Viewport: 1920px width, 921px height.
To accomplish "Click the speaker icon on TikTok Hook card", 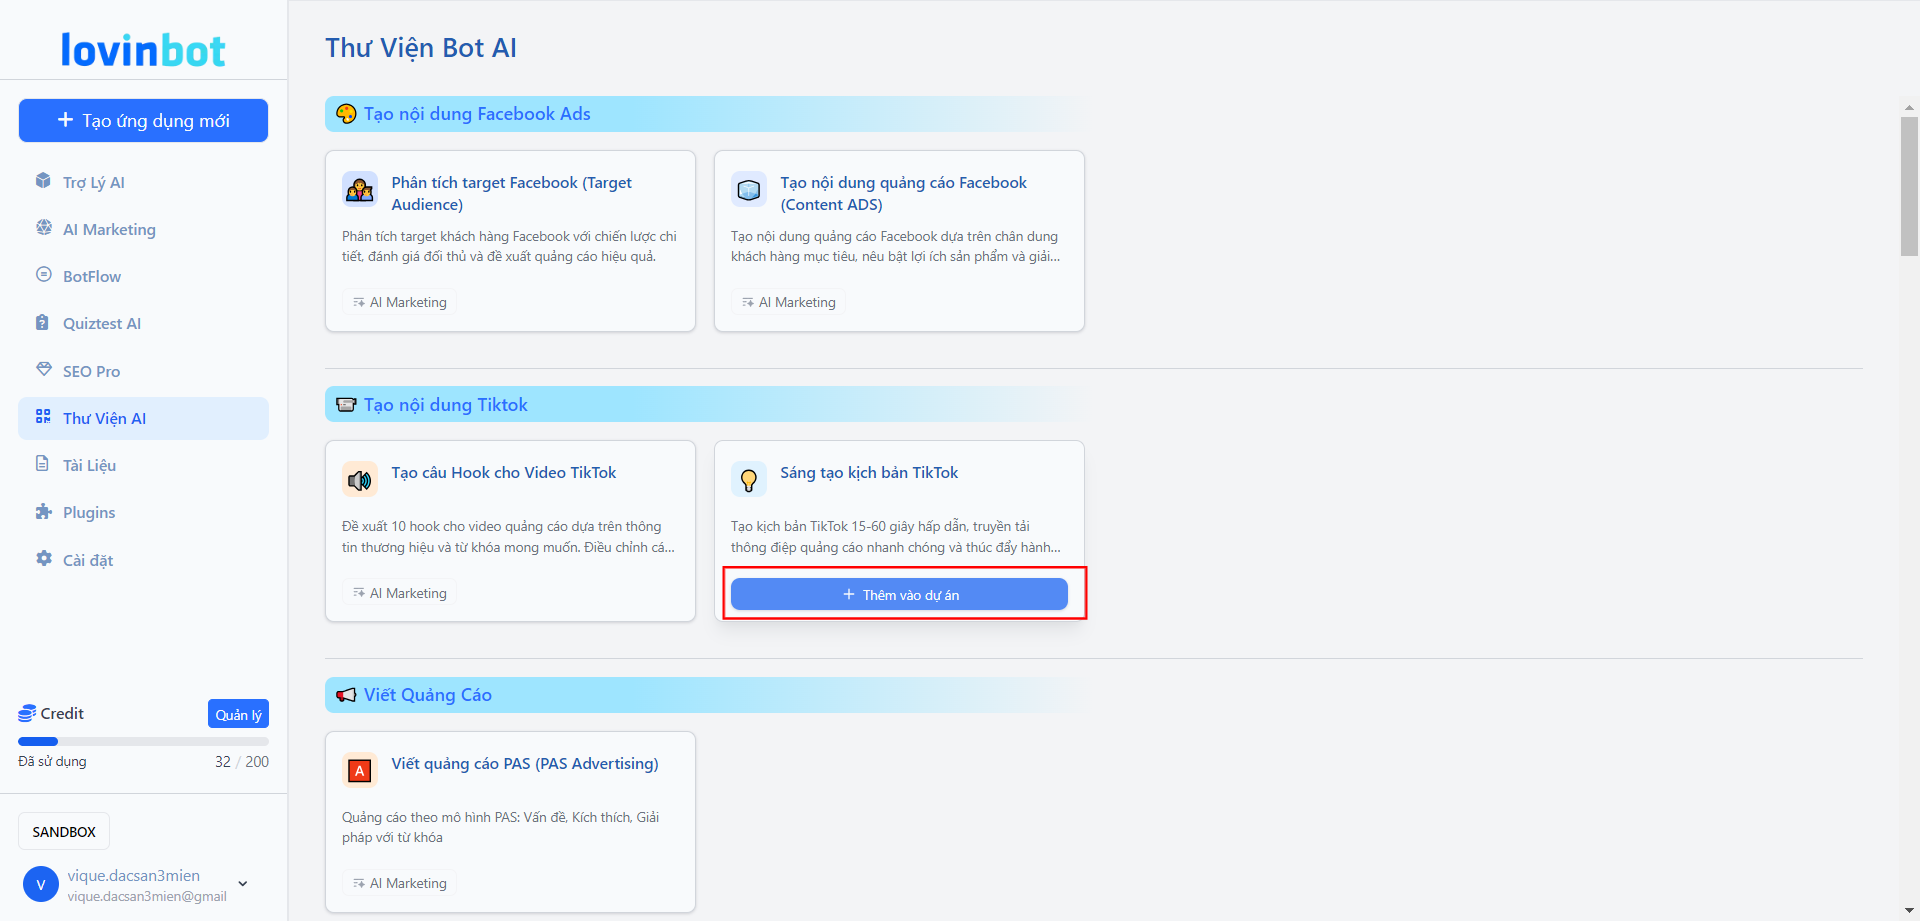I will pyautogui.click(x=359, y=481).
